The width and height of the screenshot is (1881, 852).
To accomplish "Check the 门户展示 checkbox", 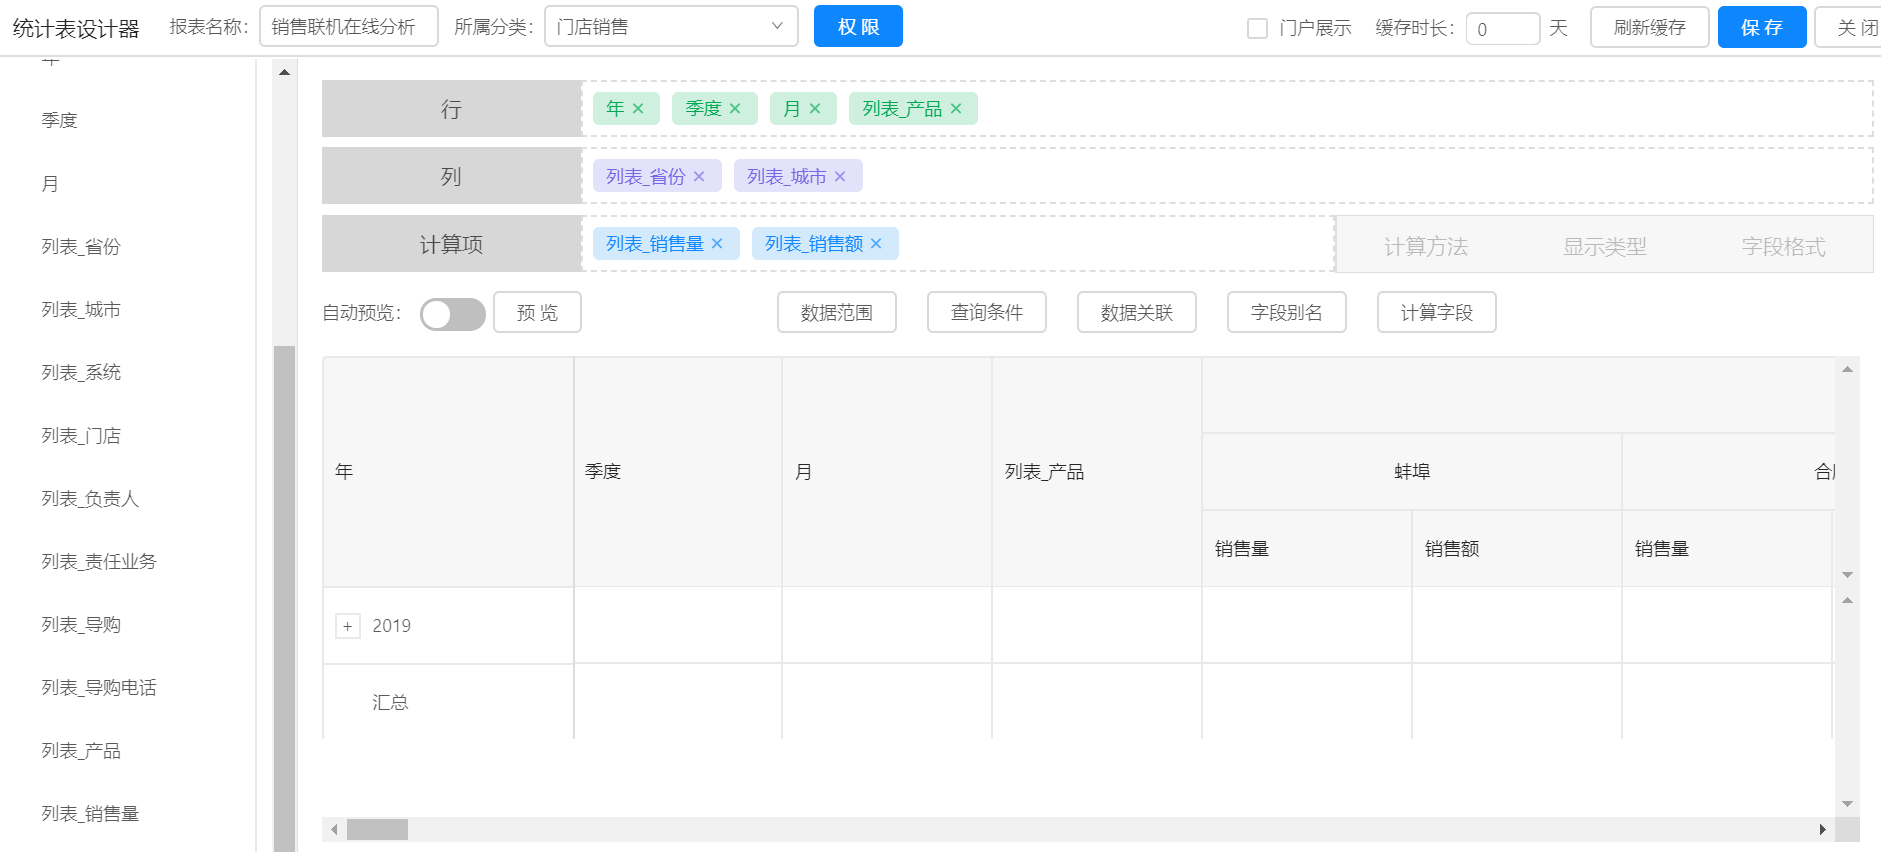I will 1257,28.
